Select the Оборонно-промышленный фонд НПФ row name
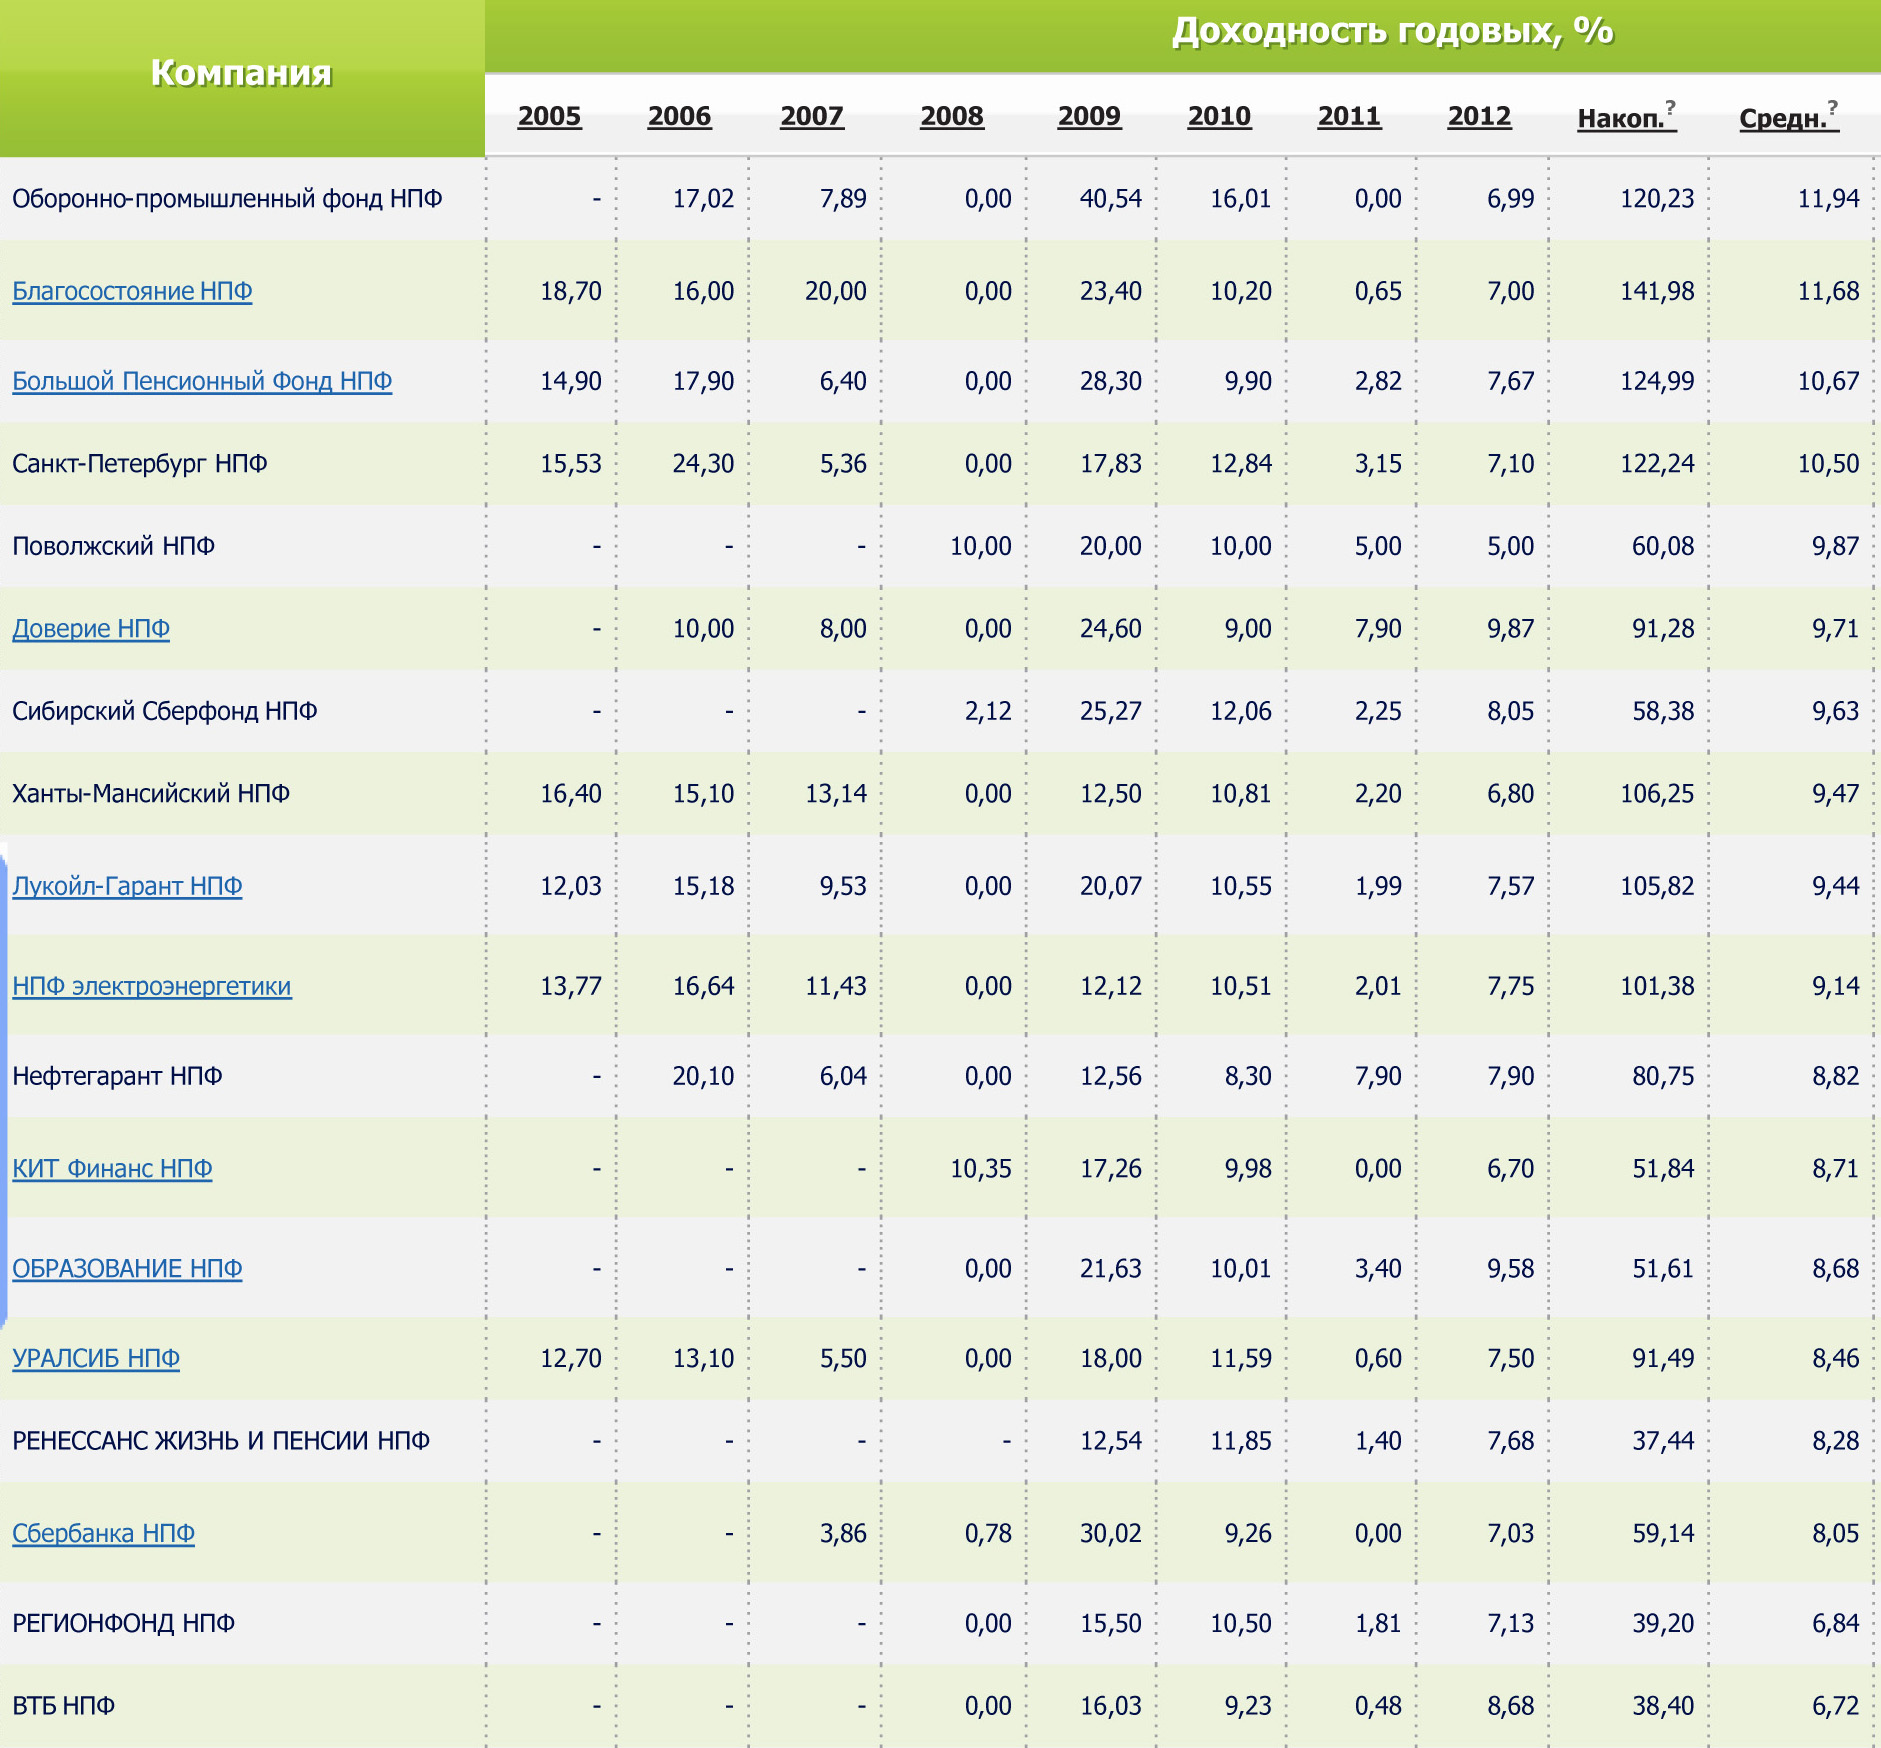This screenshot has height=1748, width=1881. pyautogui.click(x=227, y=198)
